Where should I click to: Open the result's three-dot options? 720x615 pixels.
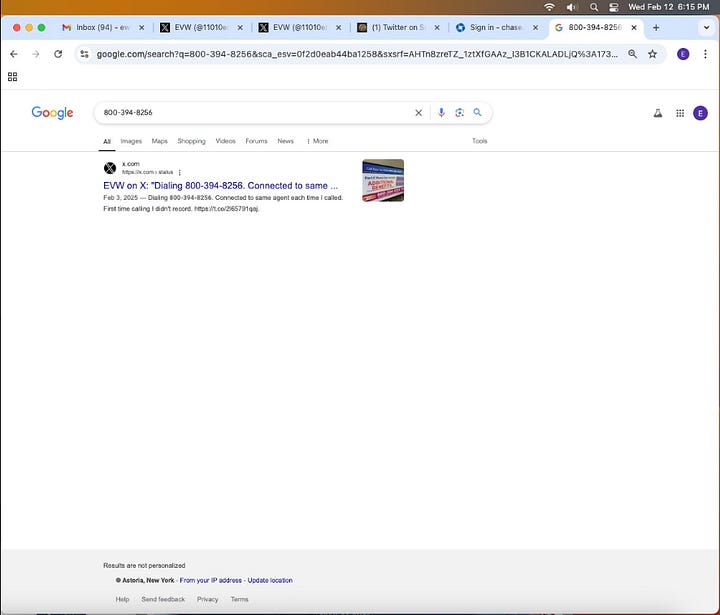[x=180, y=172]
